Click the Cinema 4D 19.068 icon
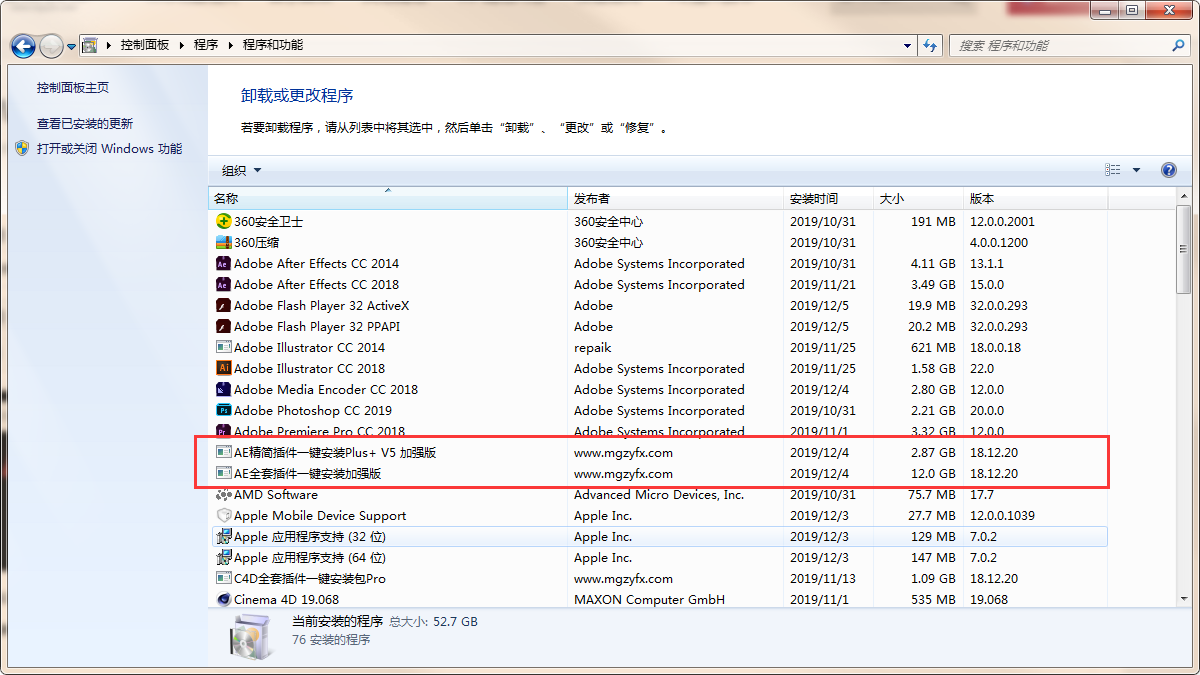Image resolution: width=1200 pixels, height=675 pixels. [224, 599]
